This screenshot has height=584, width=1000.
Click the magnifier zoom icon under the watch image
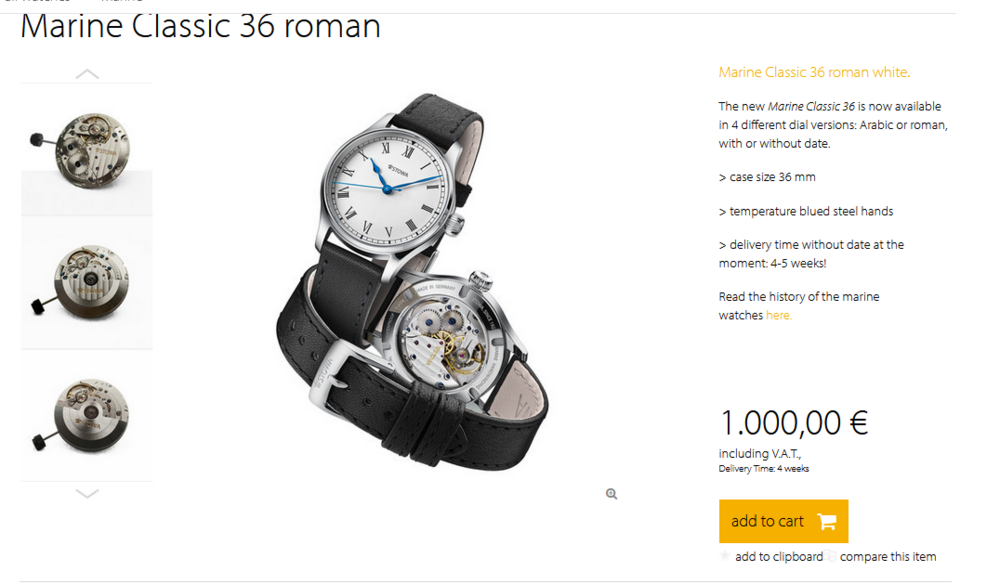(x=611, y=494)
